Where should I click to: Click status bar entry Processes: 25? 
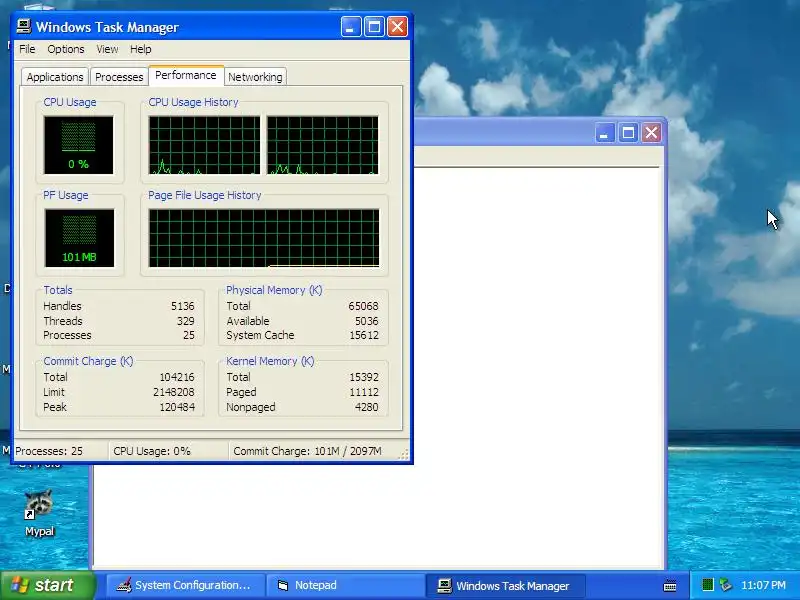pyautogui.click(x=49, y=451)
